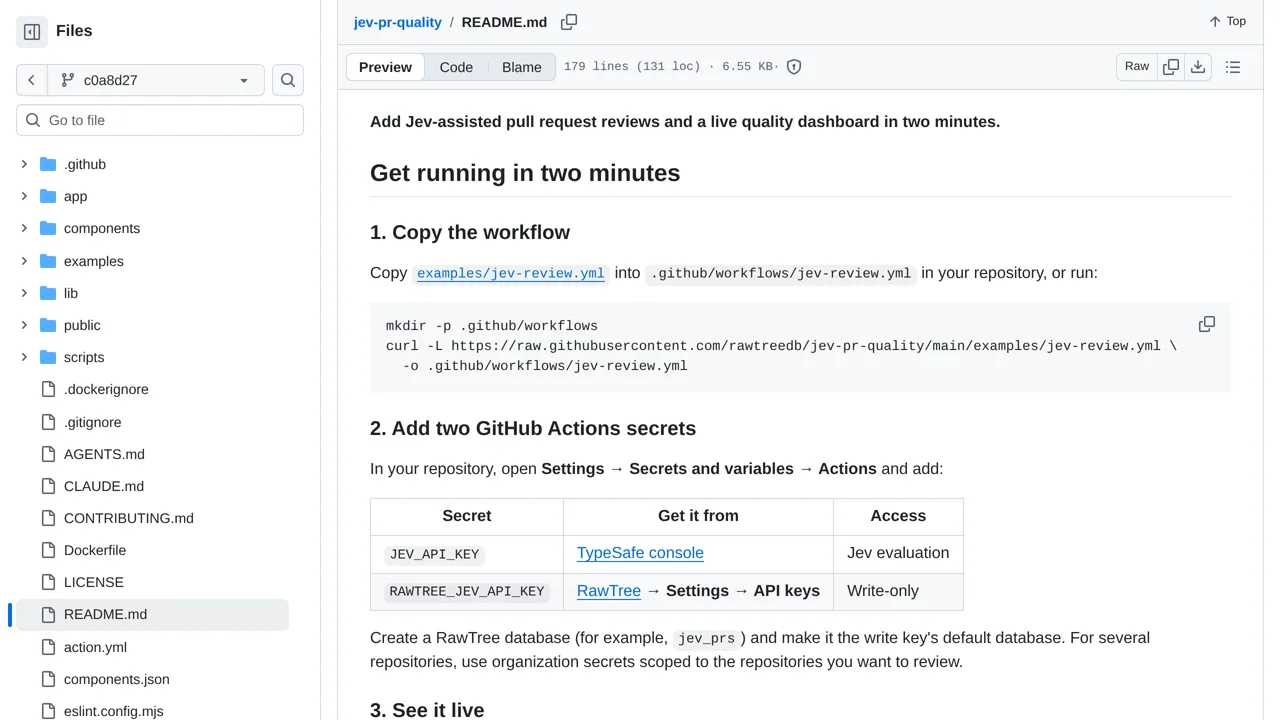Focus the Go to file field
This screenshot has width=1280, height=720.
coord(160,120)
